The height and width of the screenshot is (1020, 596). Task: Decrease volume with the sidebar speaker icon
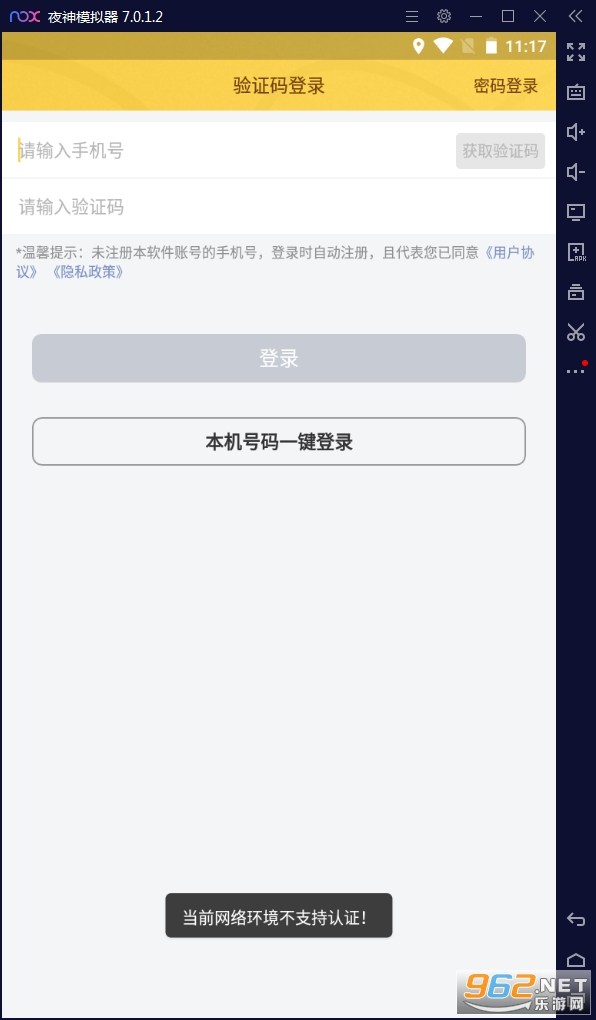pyautogui.click(x=576, y=172)
